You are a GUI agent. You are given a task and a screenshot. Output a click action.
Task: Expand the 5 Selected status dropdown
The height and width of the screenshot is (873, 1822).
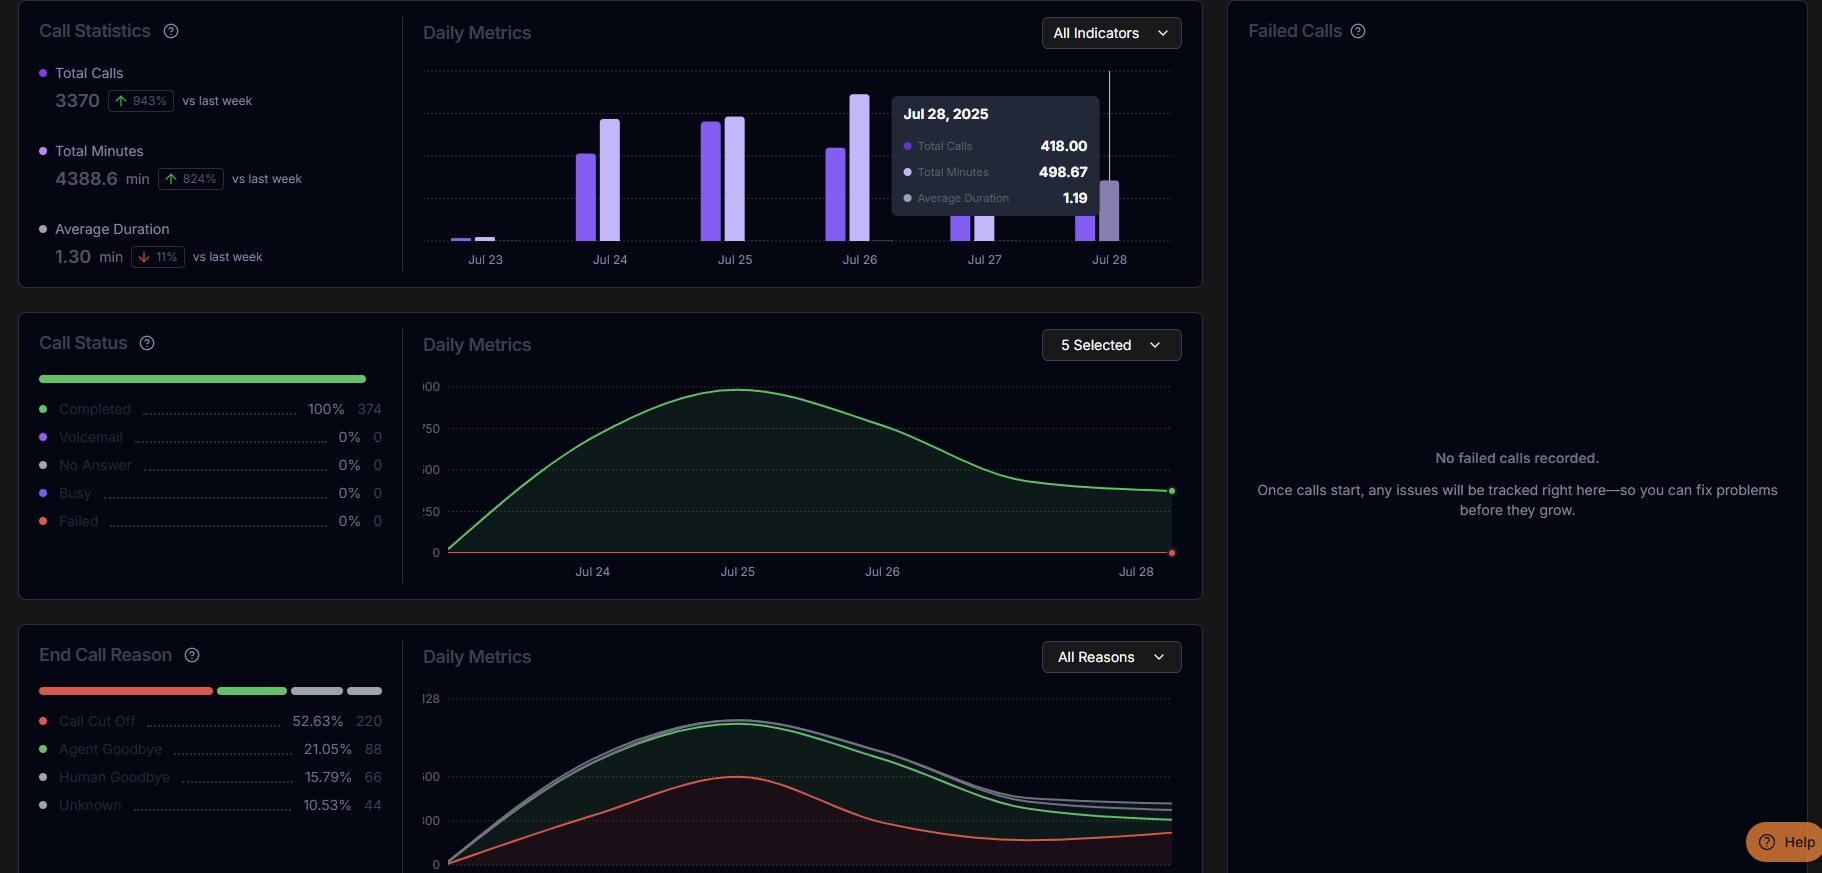1111,345
